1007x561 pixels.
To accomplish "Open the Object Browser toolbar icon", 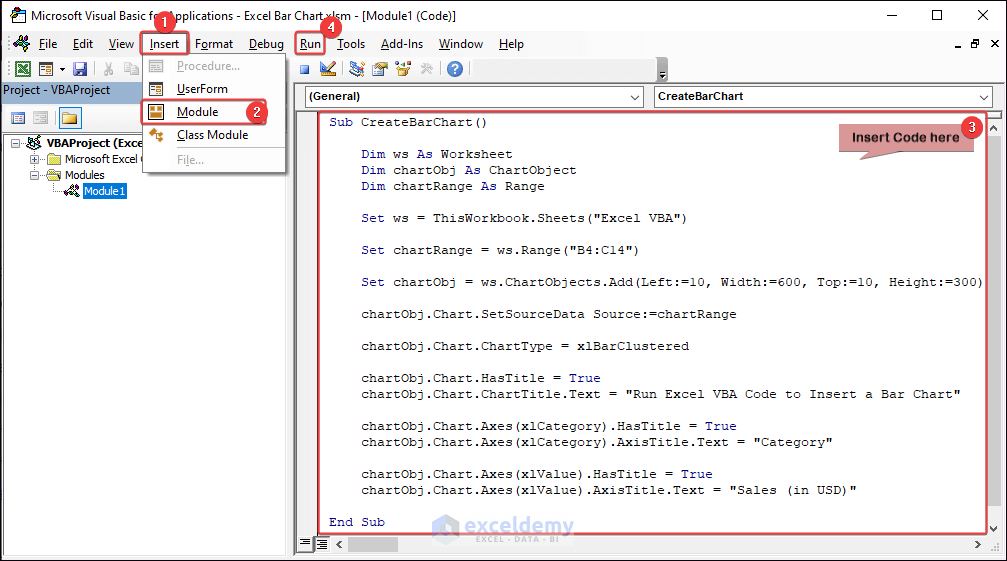I will pos(403,69).
